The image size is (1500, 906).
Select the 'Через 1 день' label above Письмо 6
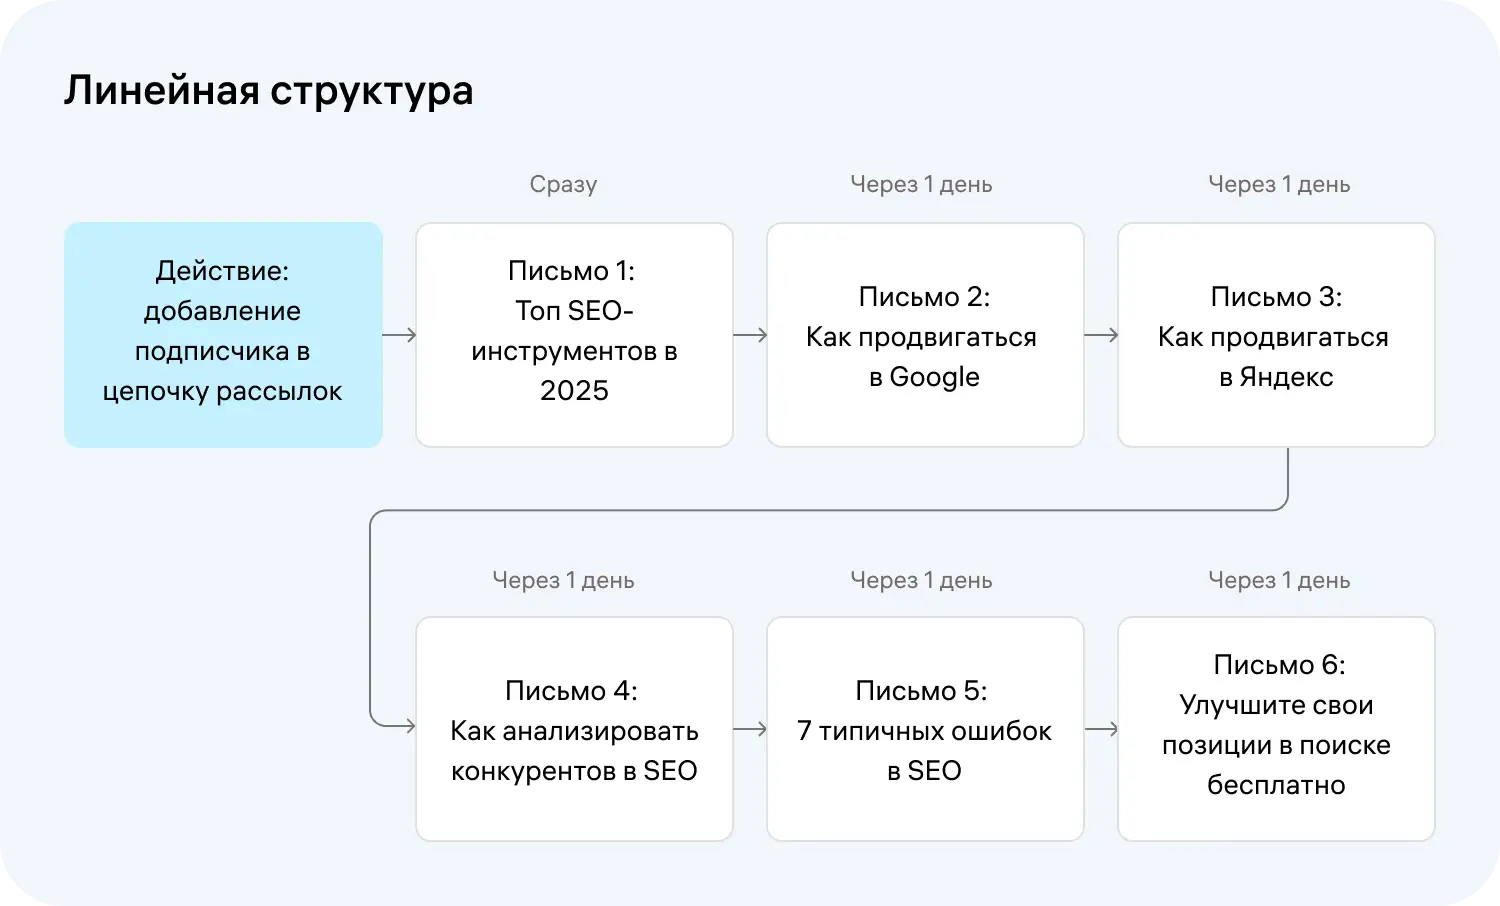1279,579
